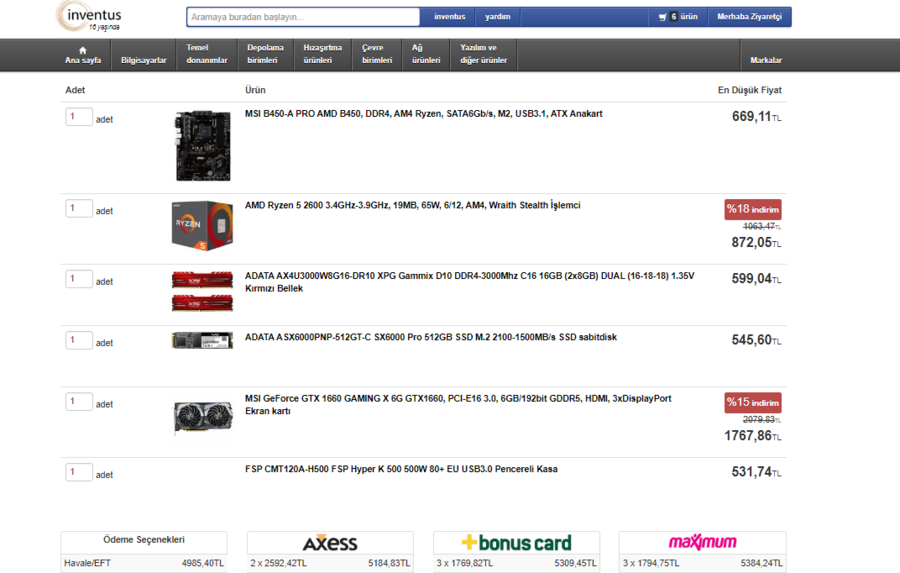Edit quantity field for ADATA SX6000 SSD

click(x=79, y=340)
